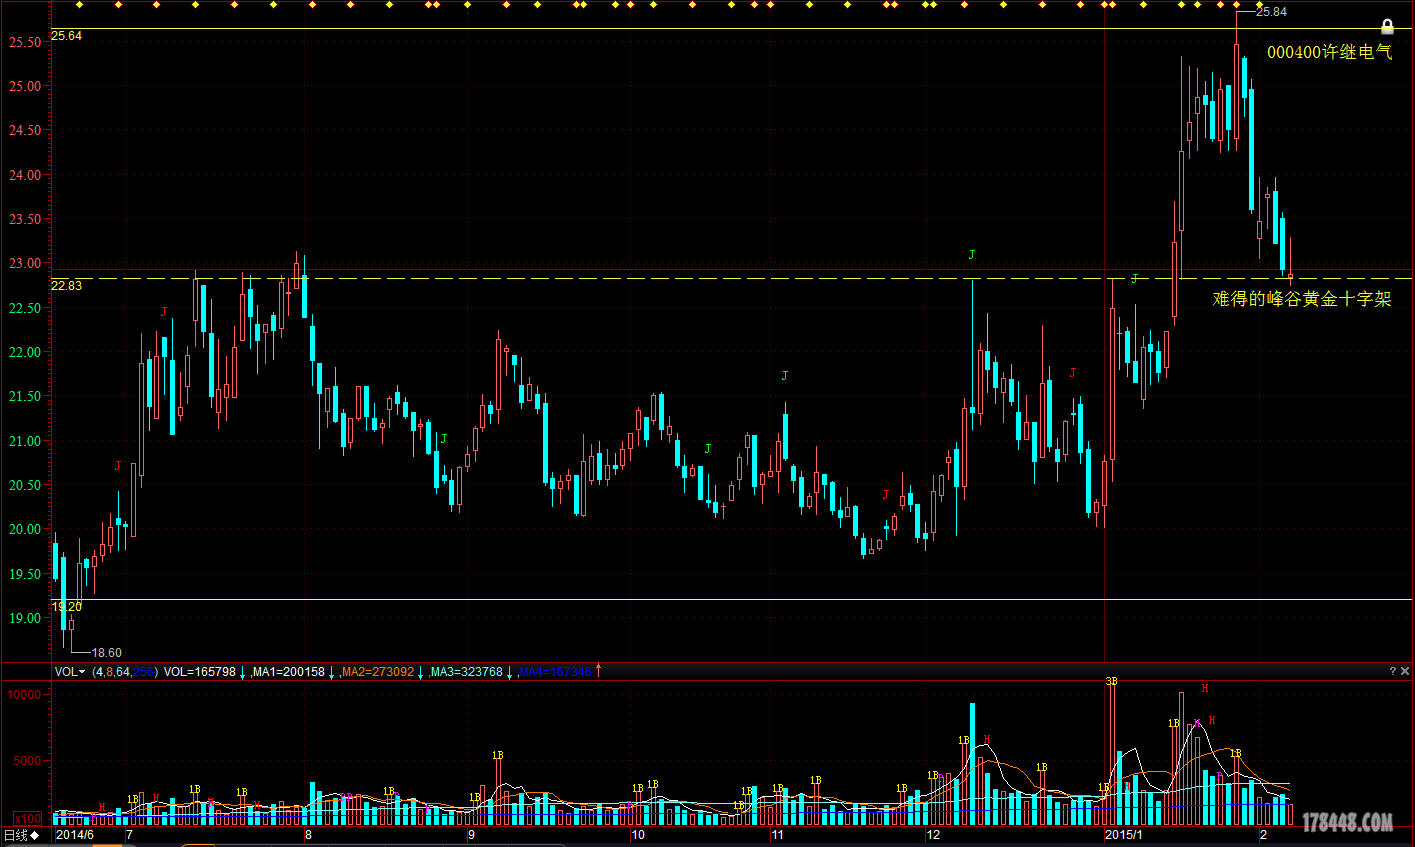Screen dimensions: 1415x847
Task: Click the 2015/1 date axis label
Action: (x=1125, y=834)
